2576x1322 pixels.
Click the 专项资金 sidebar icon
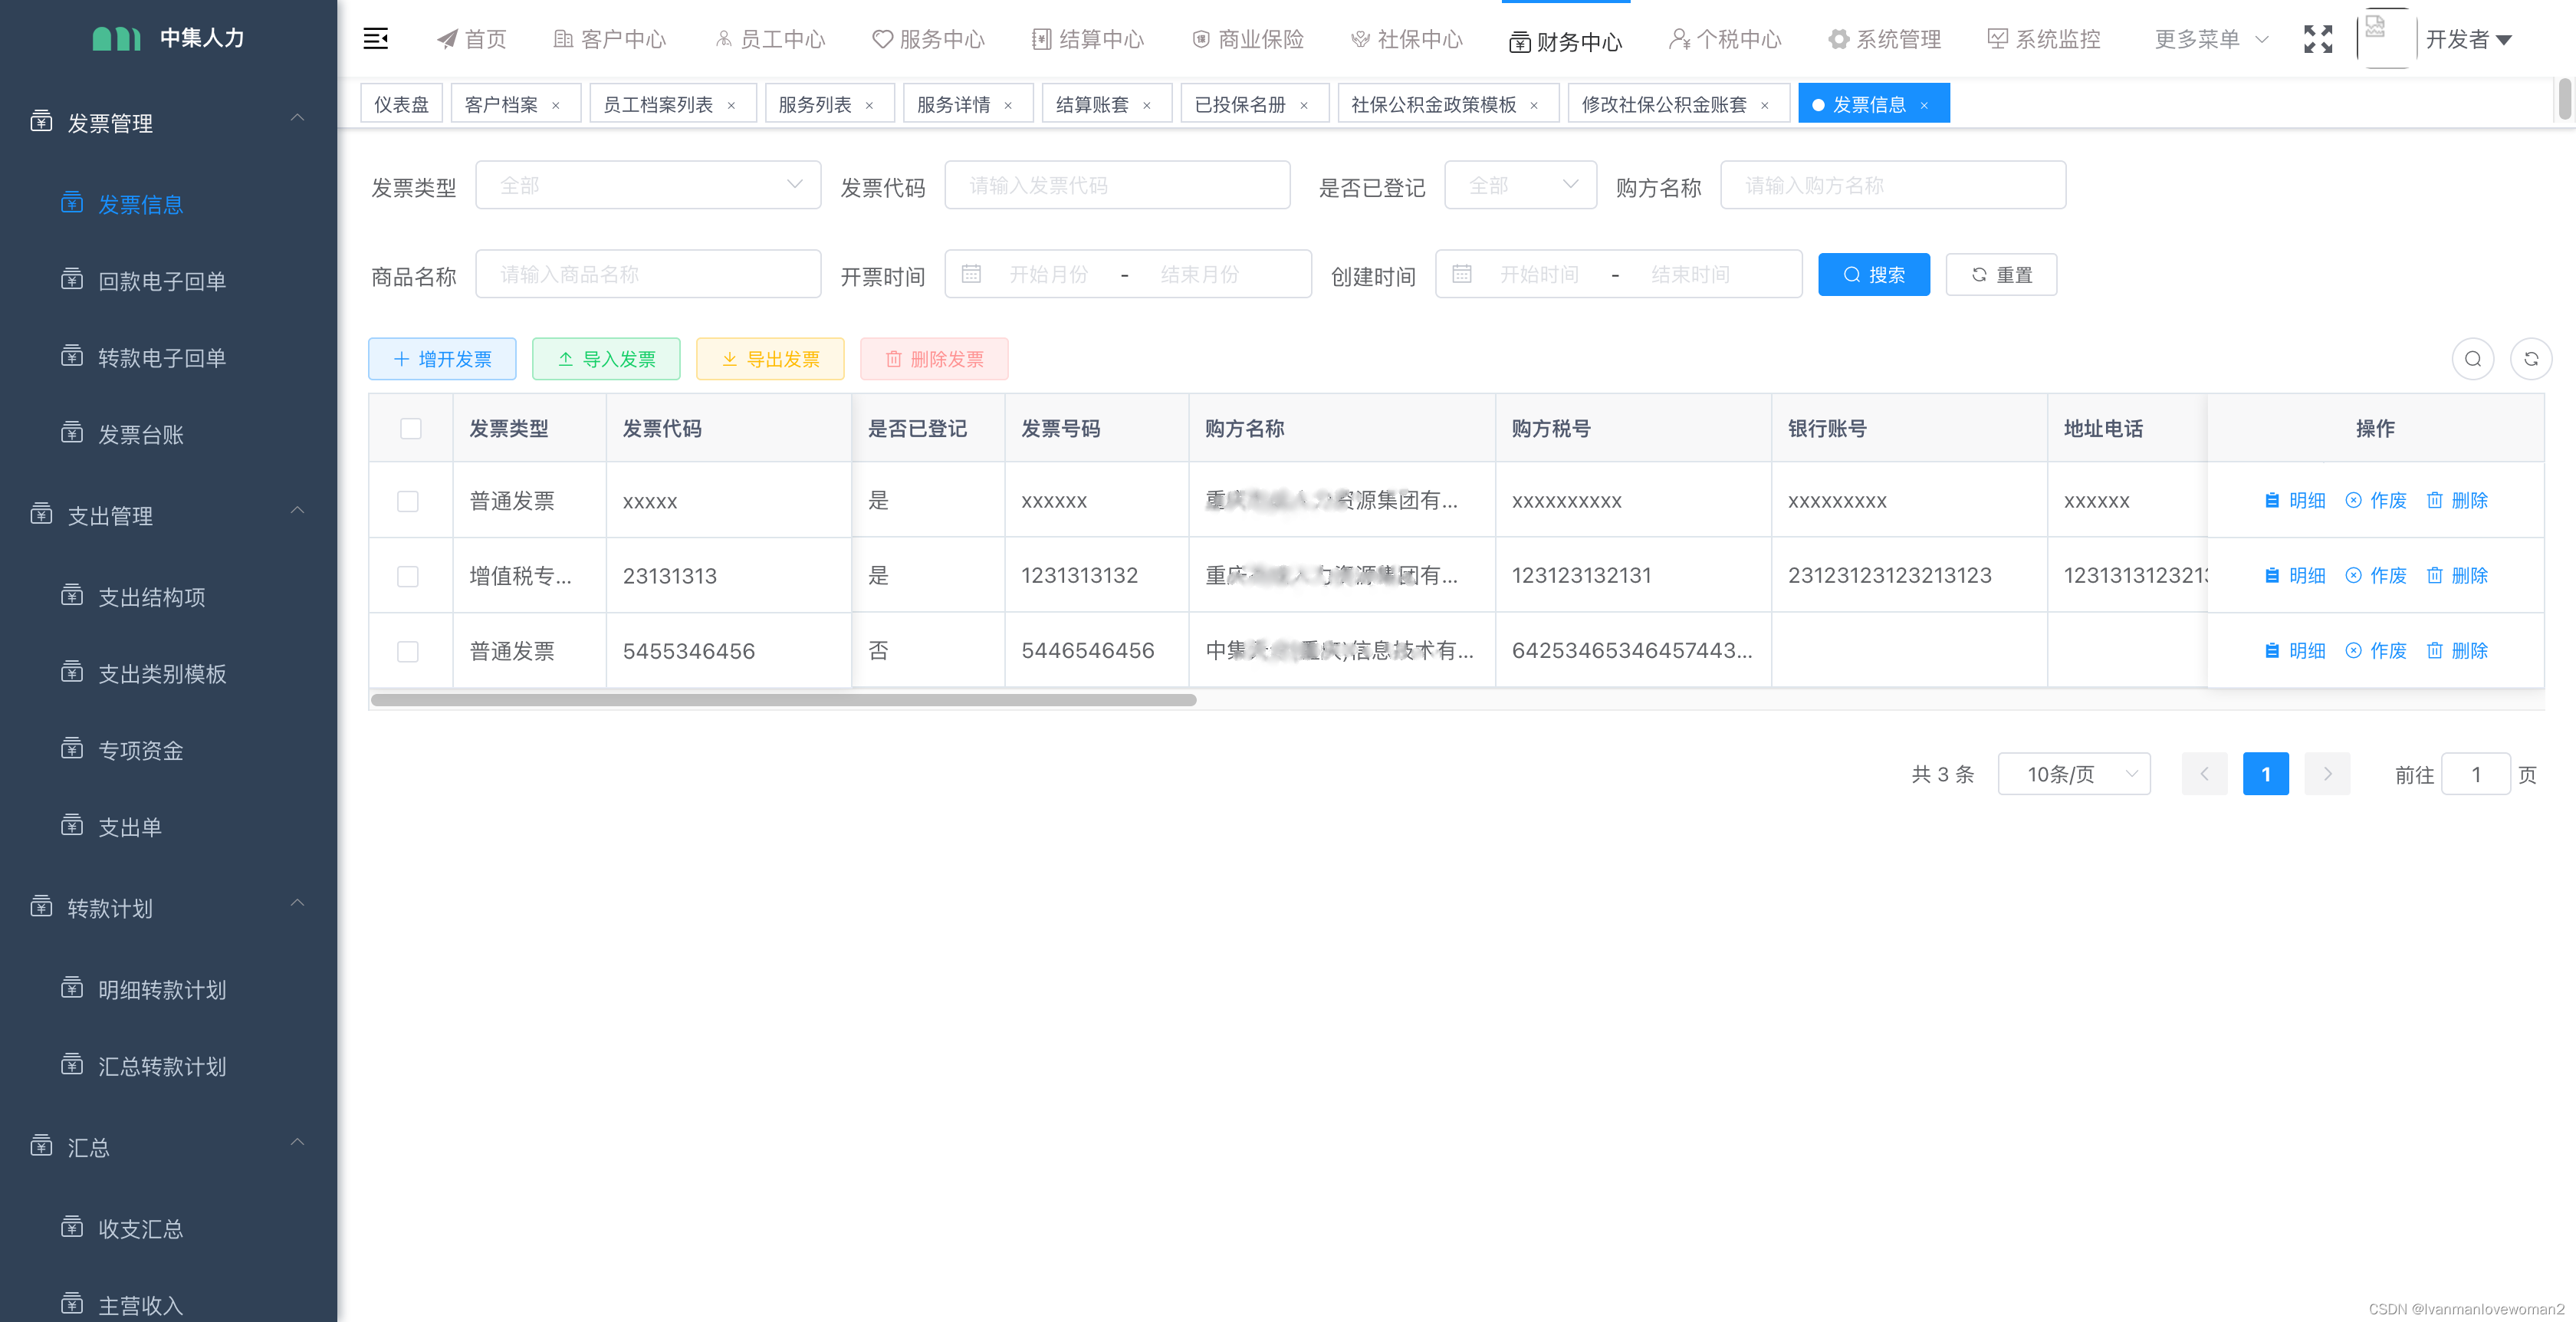click(x=72, y=749)
